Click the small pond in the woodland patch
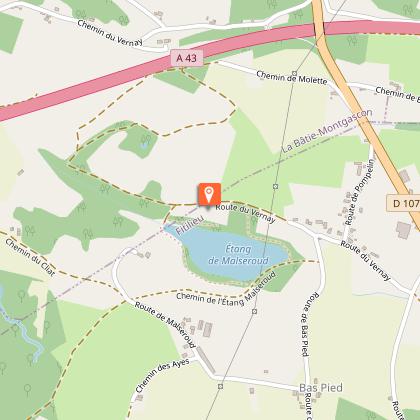Image resolution: width=420 pixels, height=420 pixels. [x=144, y=145]
